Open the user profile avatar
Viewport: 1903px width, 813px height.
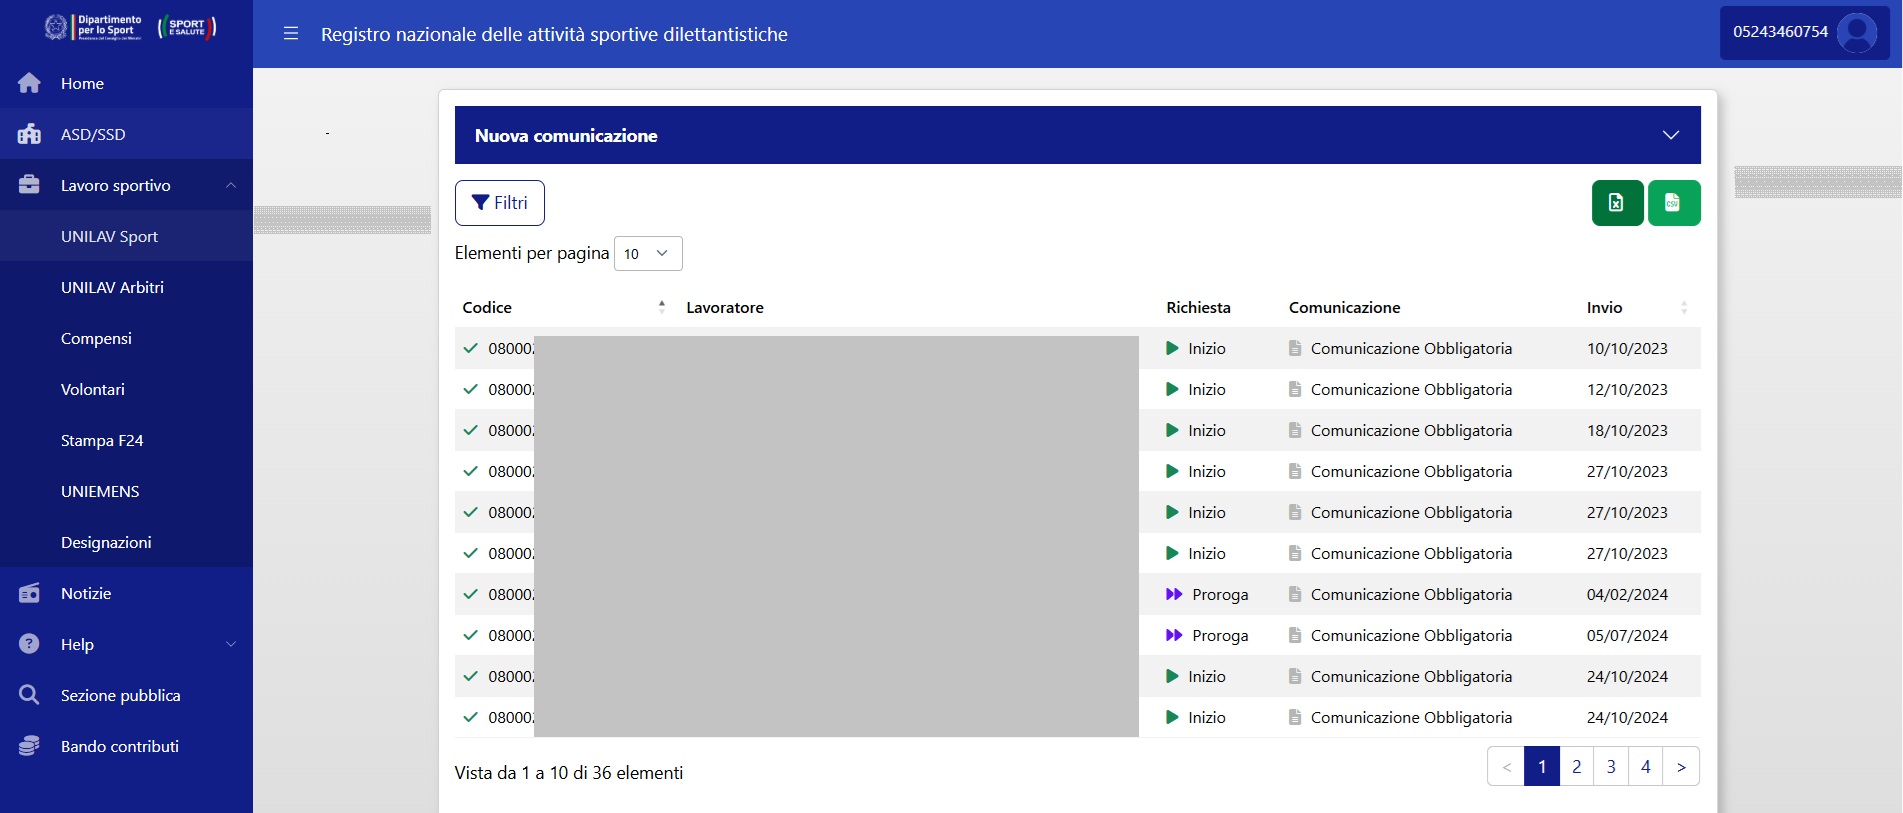click(1857, 33)
